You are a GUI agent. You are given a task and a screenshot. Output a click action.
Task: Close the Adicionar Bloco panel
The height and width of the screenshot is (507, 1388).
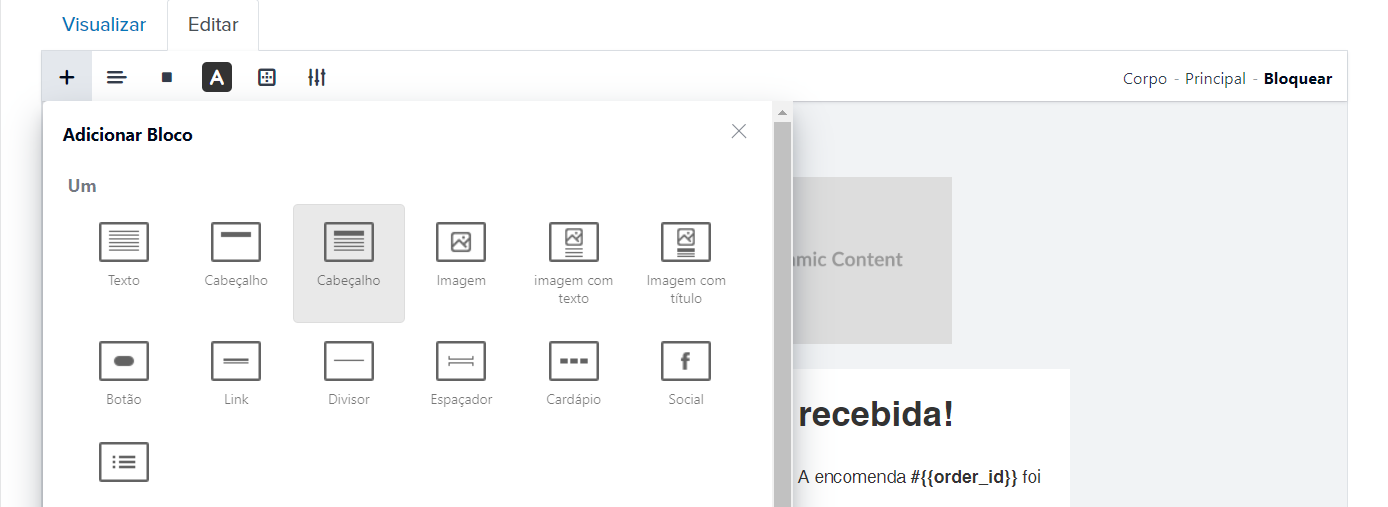coord(739,131)
